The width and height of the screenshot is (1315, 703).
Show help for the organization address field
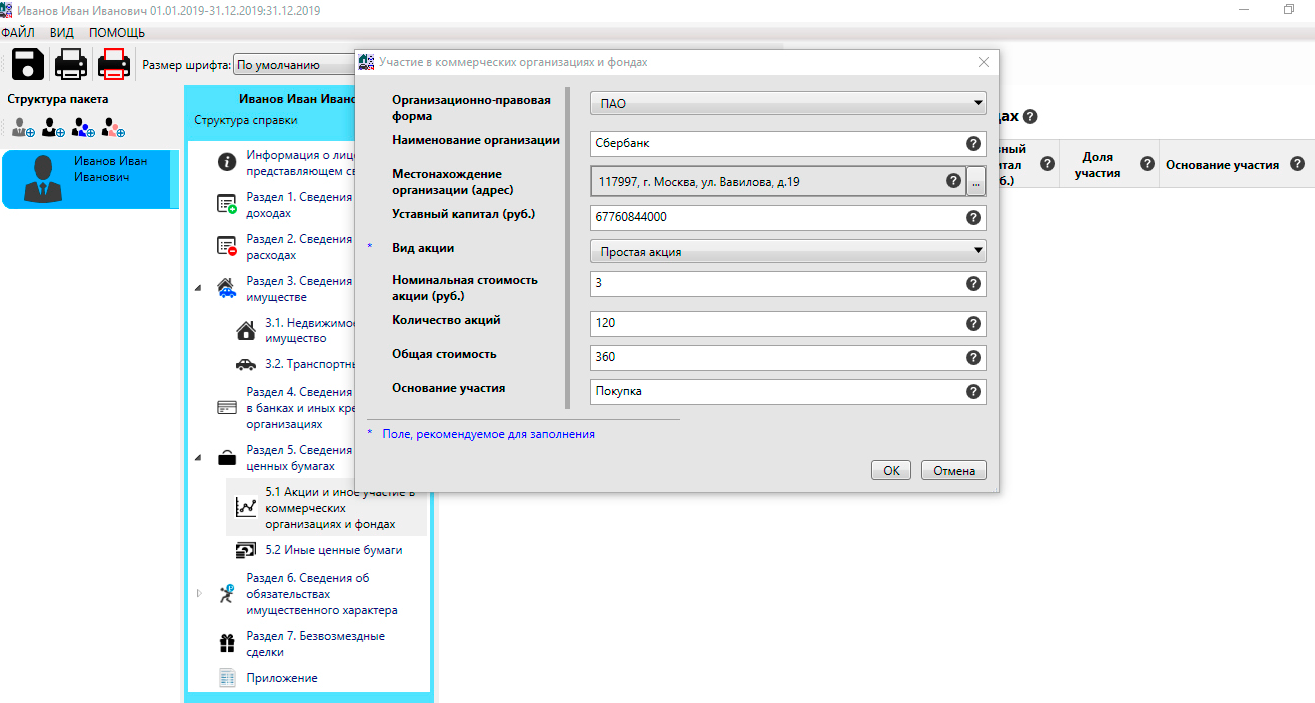(x=953, y=181)
